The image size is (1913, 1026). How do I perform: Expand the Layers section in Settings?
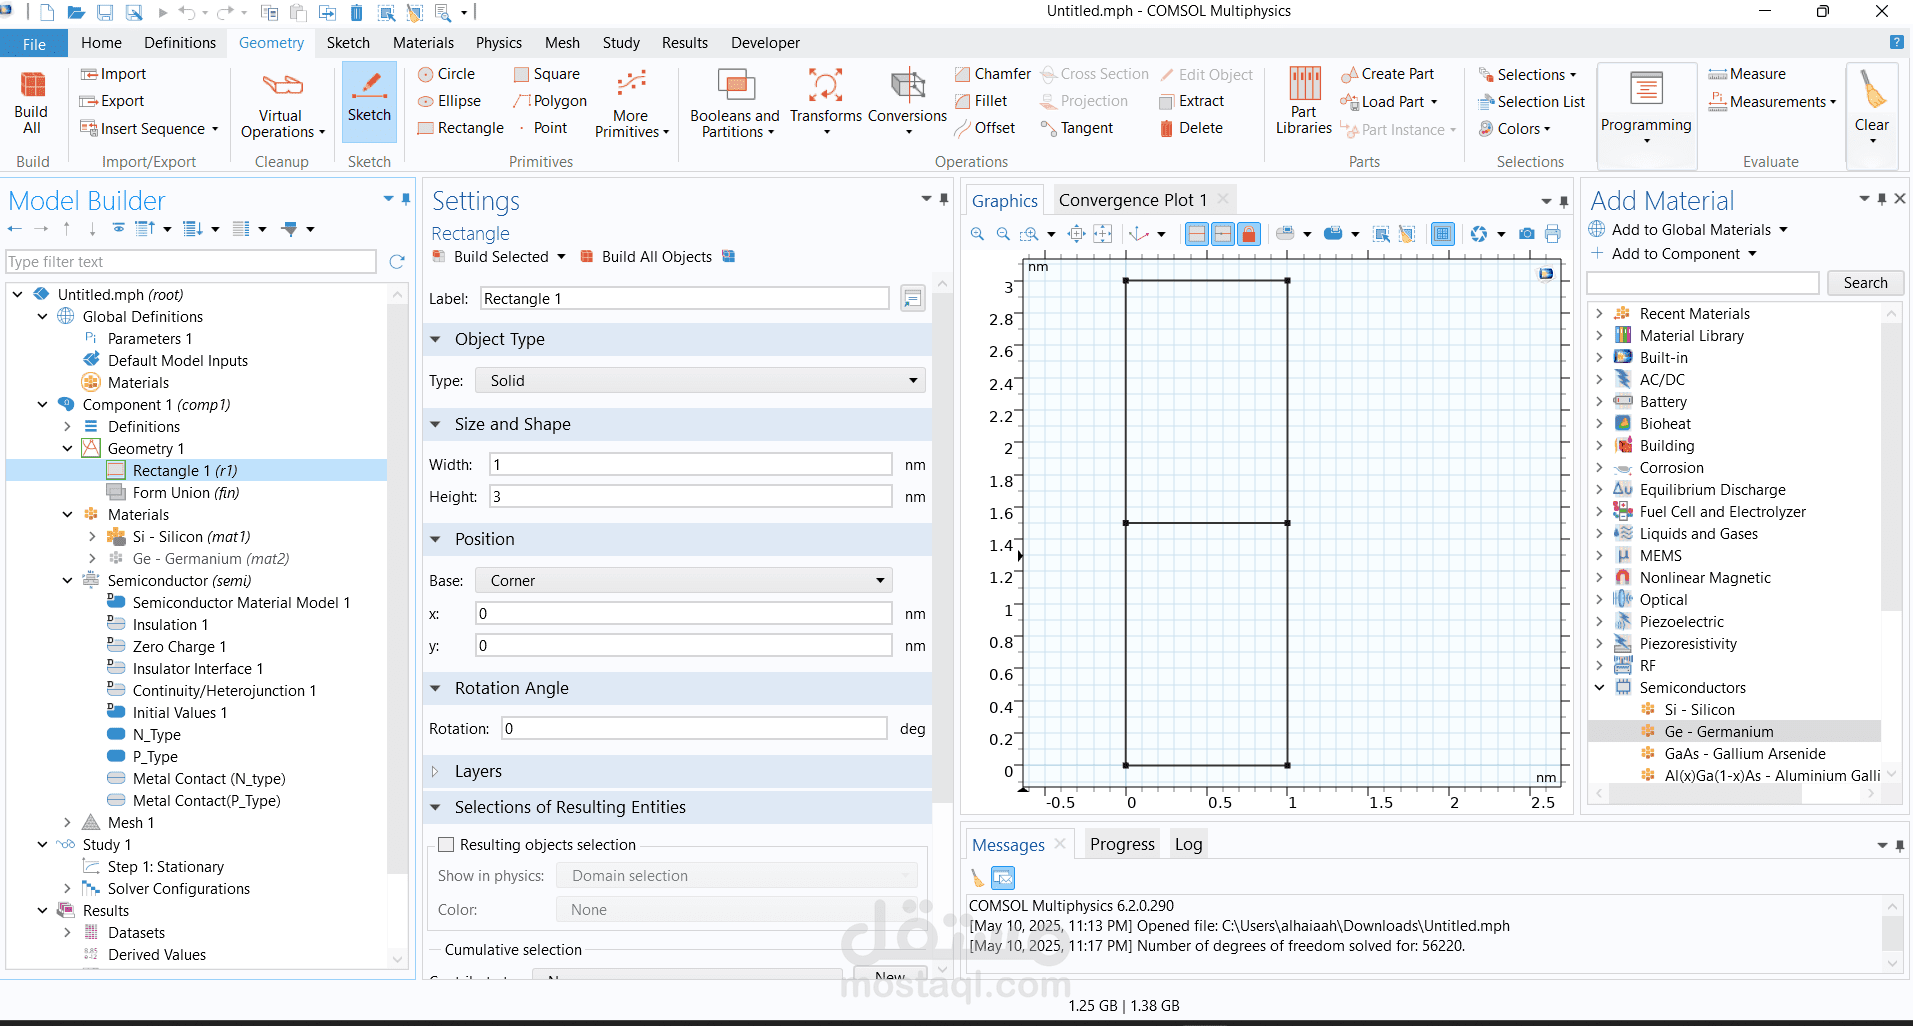point(478,772)
